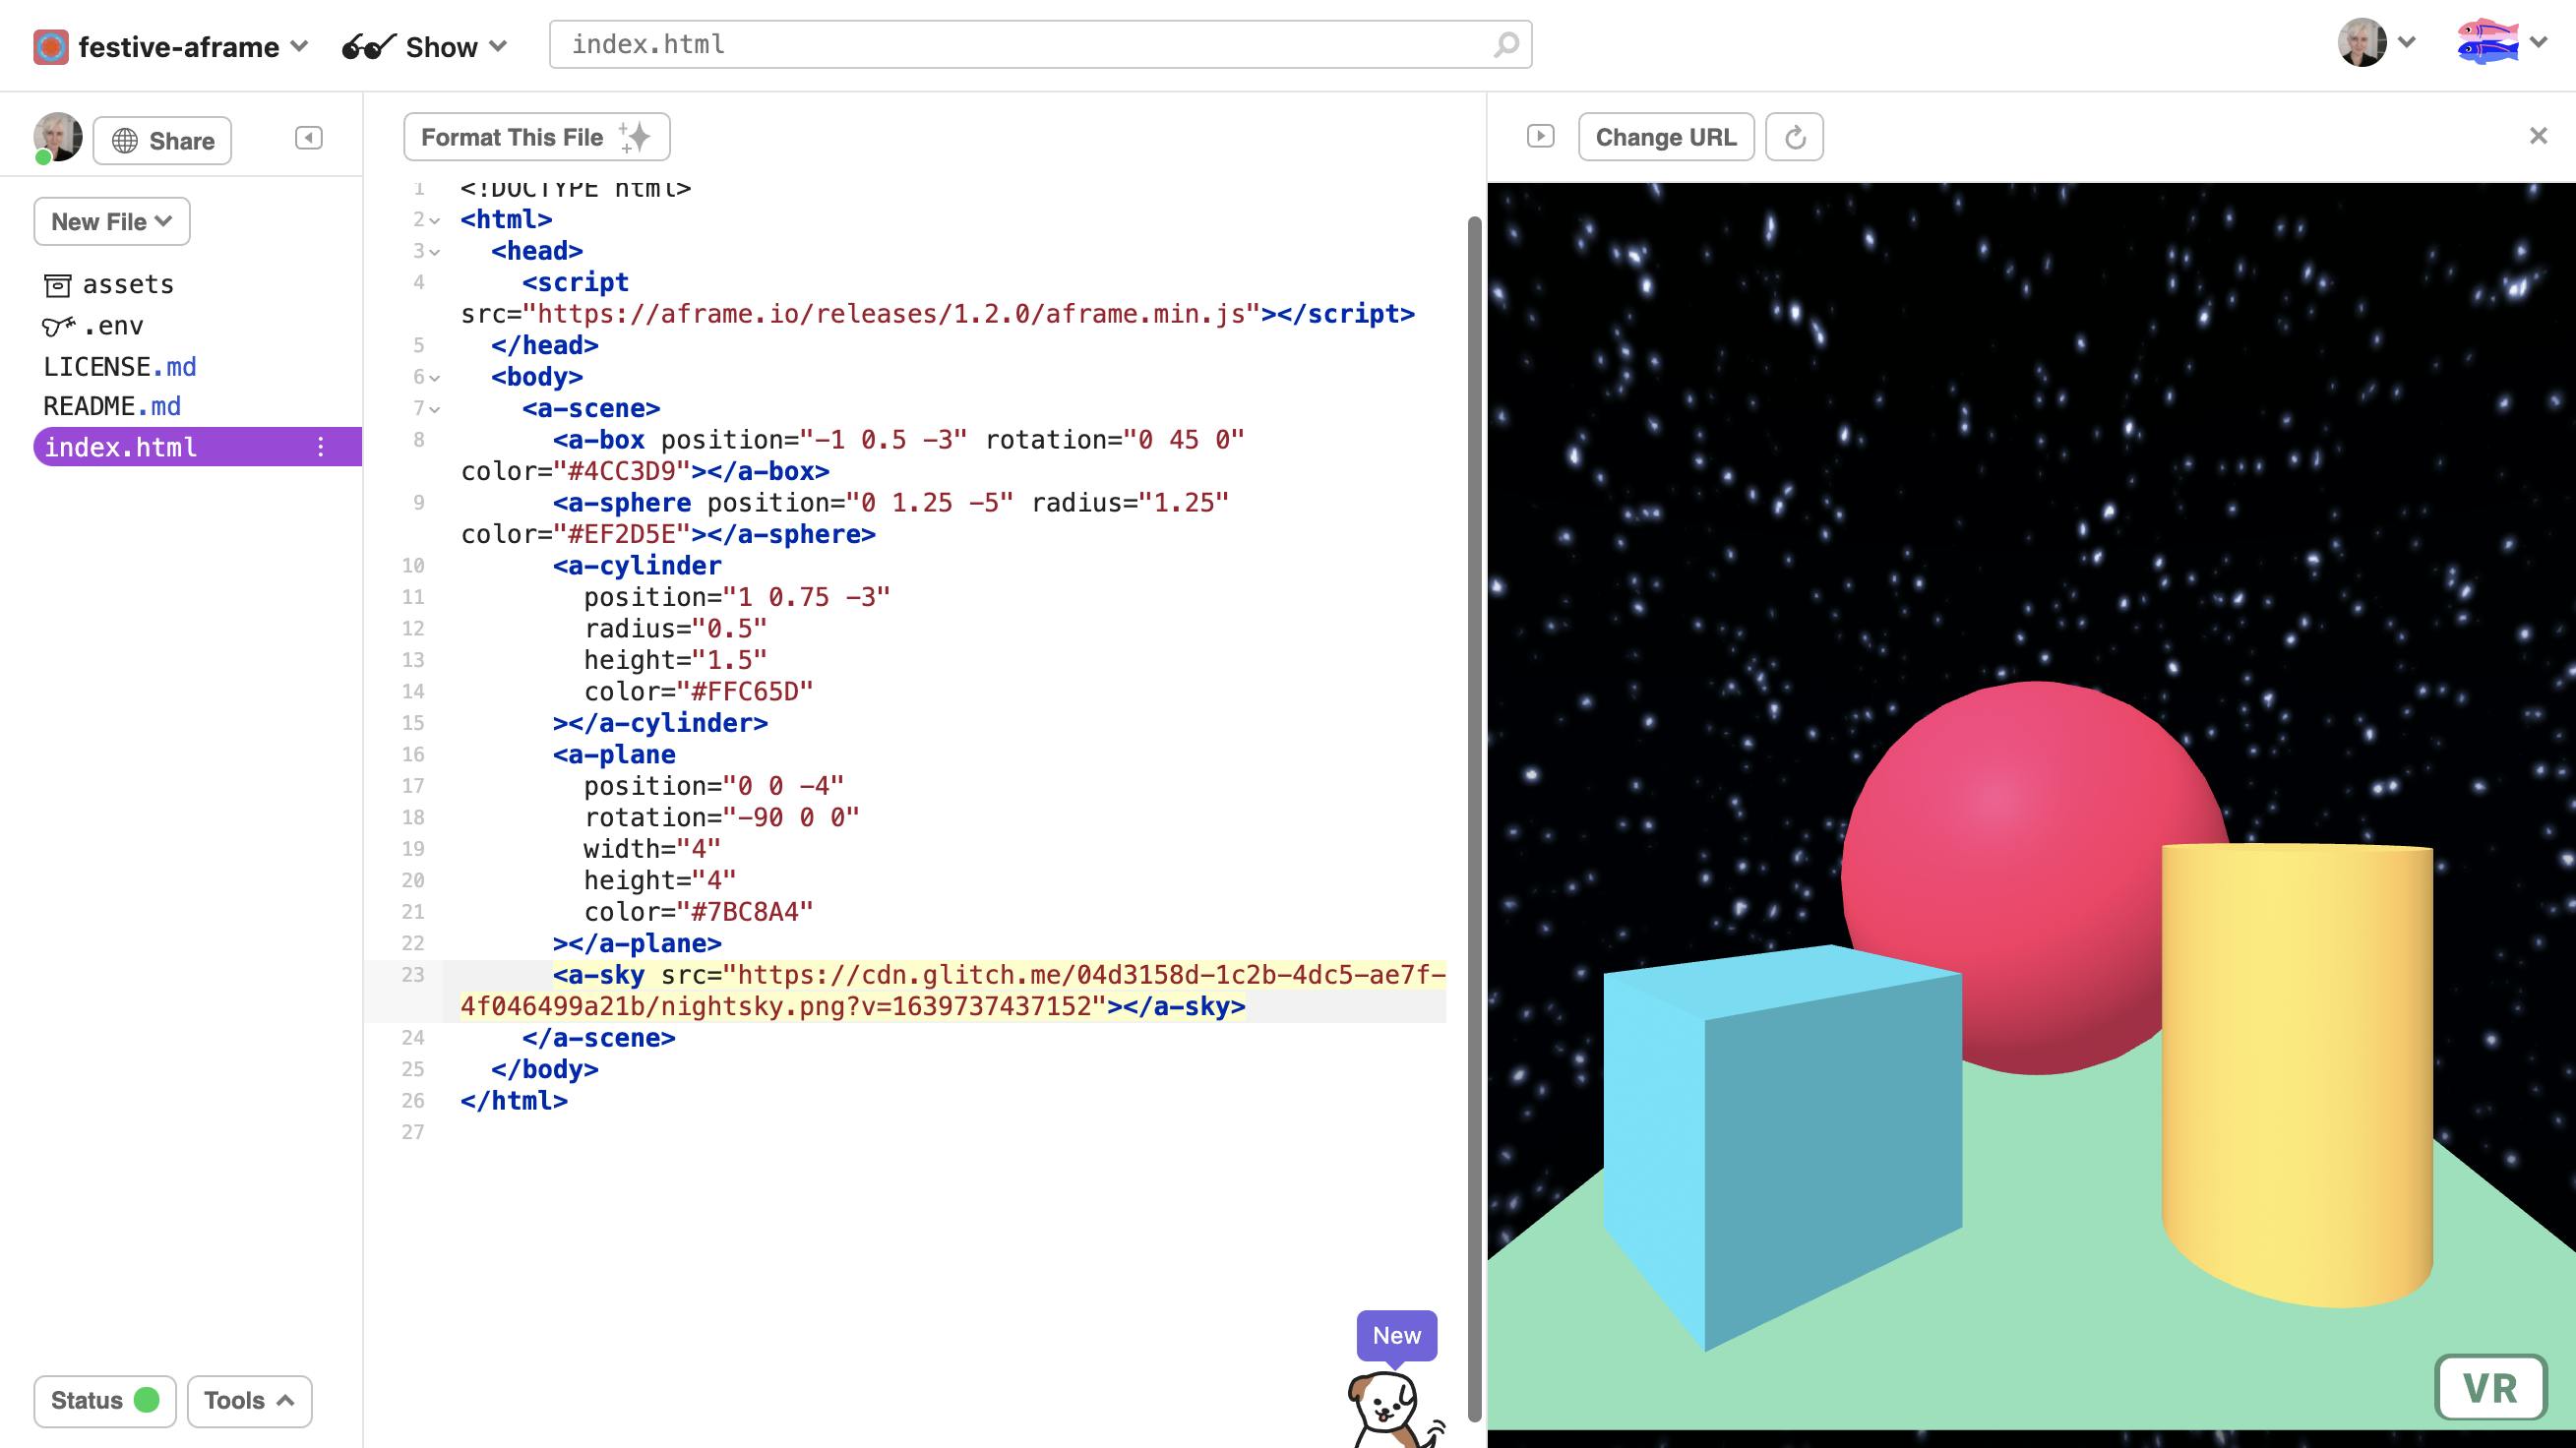Click the festive-aframe project dropdown
The width and height of the screenshot is (2576, 1448).
(x=170, y=44)
